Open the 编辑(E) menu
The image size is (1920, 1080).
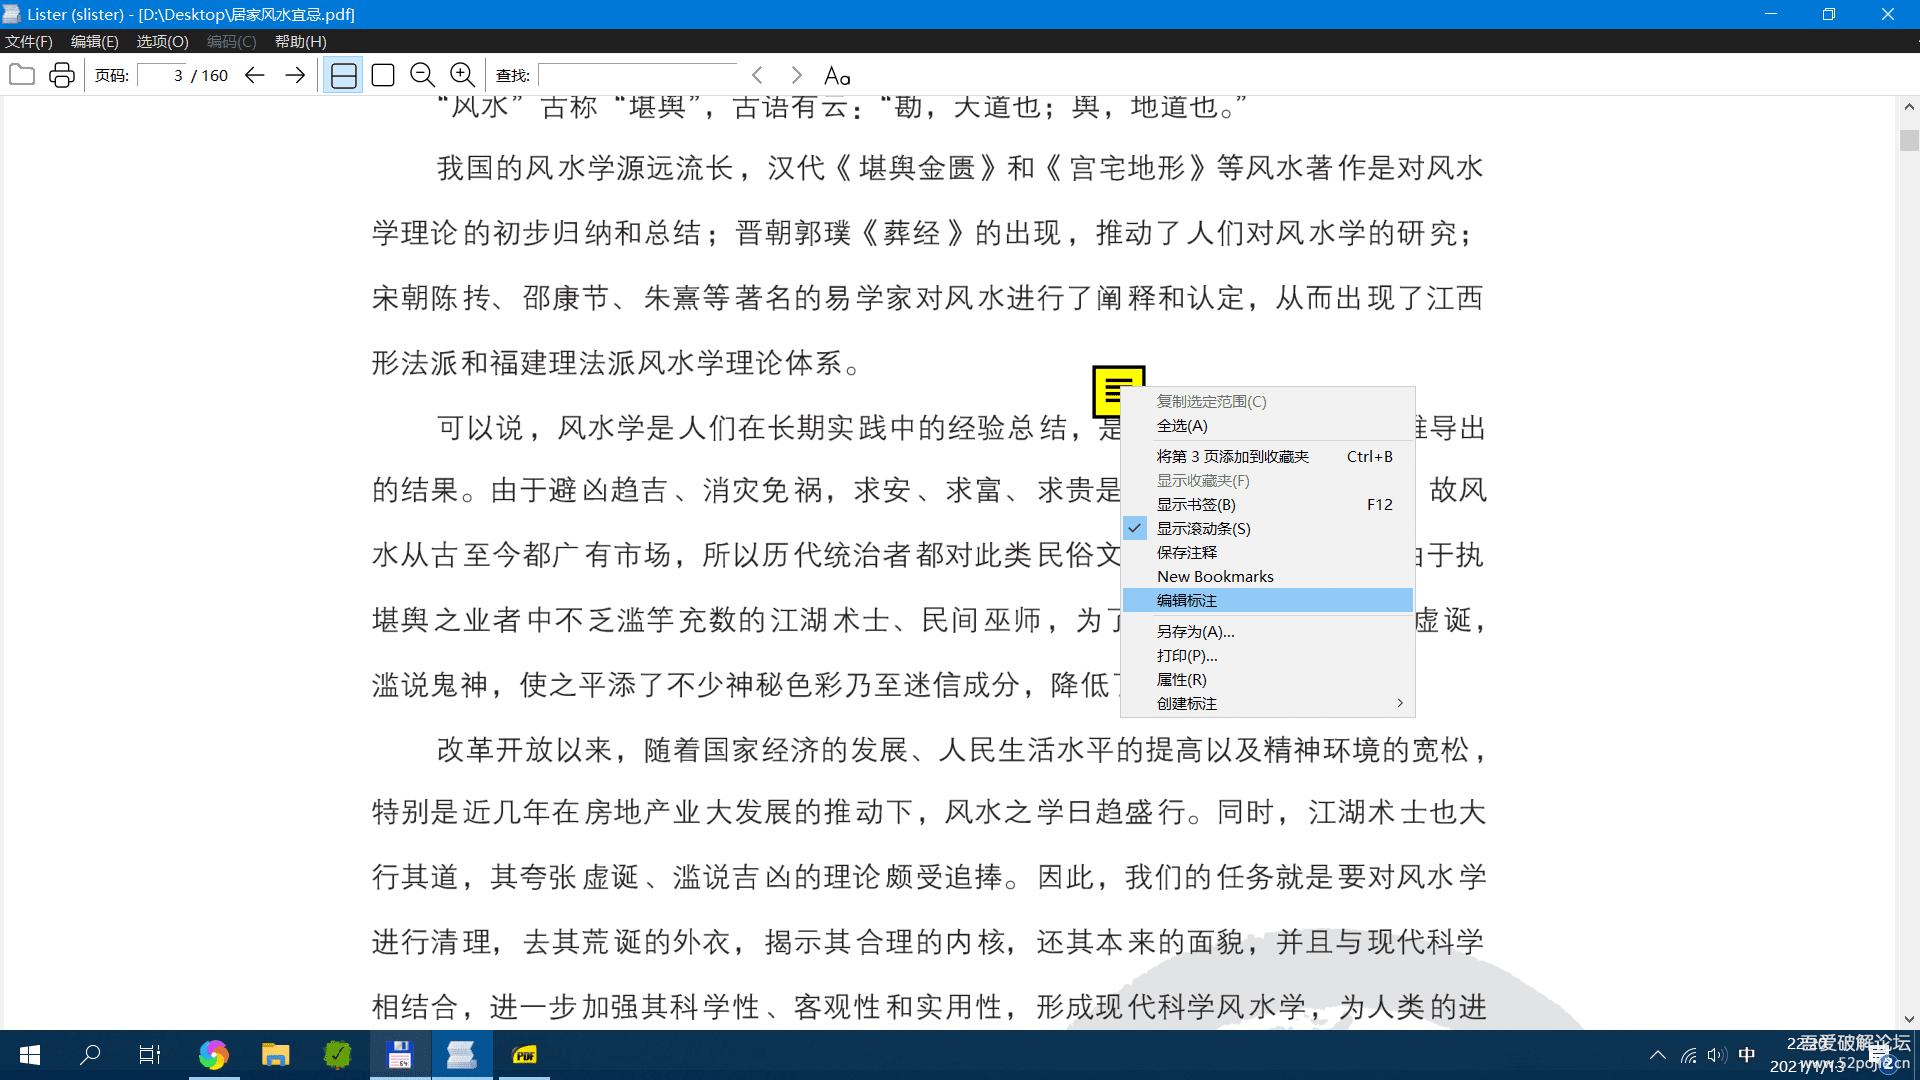tap(95, 41)
